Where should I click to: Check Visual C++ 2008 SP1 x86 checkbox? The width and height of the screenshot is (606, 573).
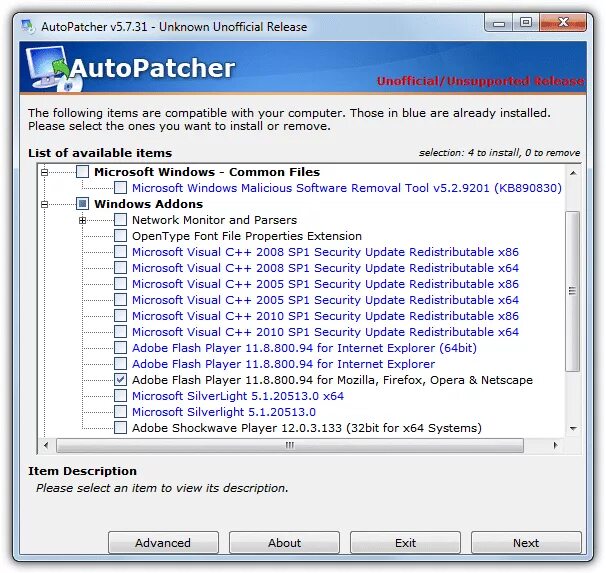[x=121, y=252]
